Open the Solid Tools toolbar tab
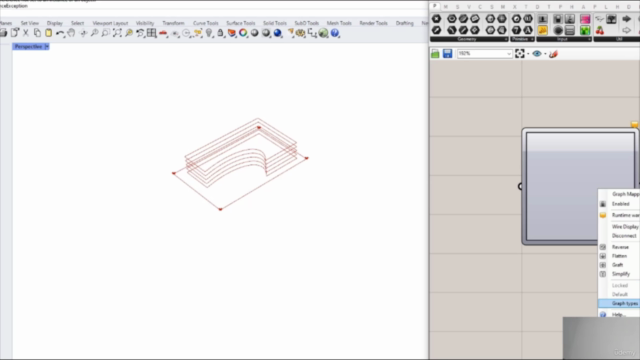Screen dimensions: 640x360 tap(275, 23)
